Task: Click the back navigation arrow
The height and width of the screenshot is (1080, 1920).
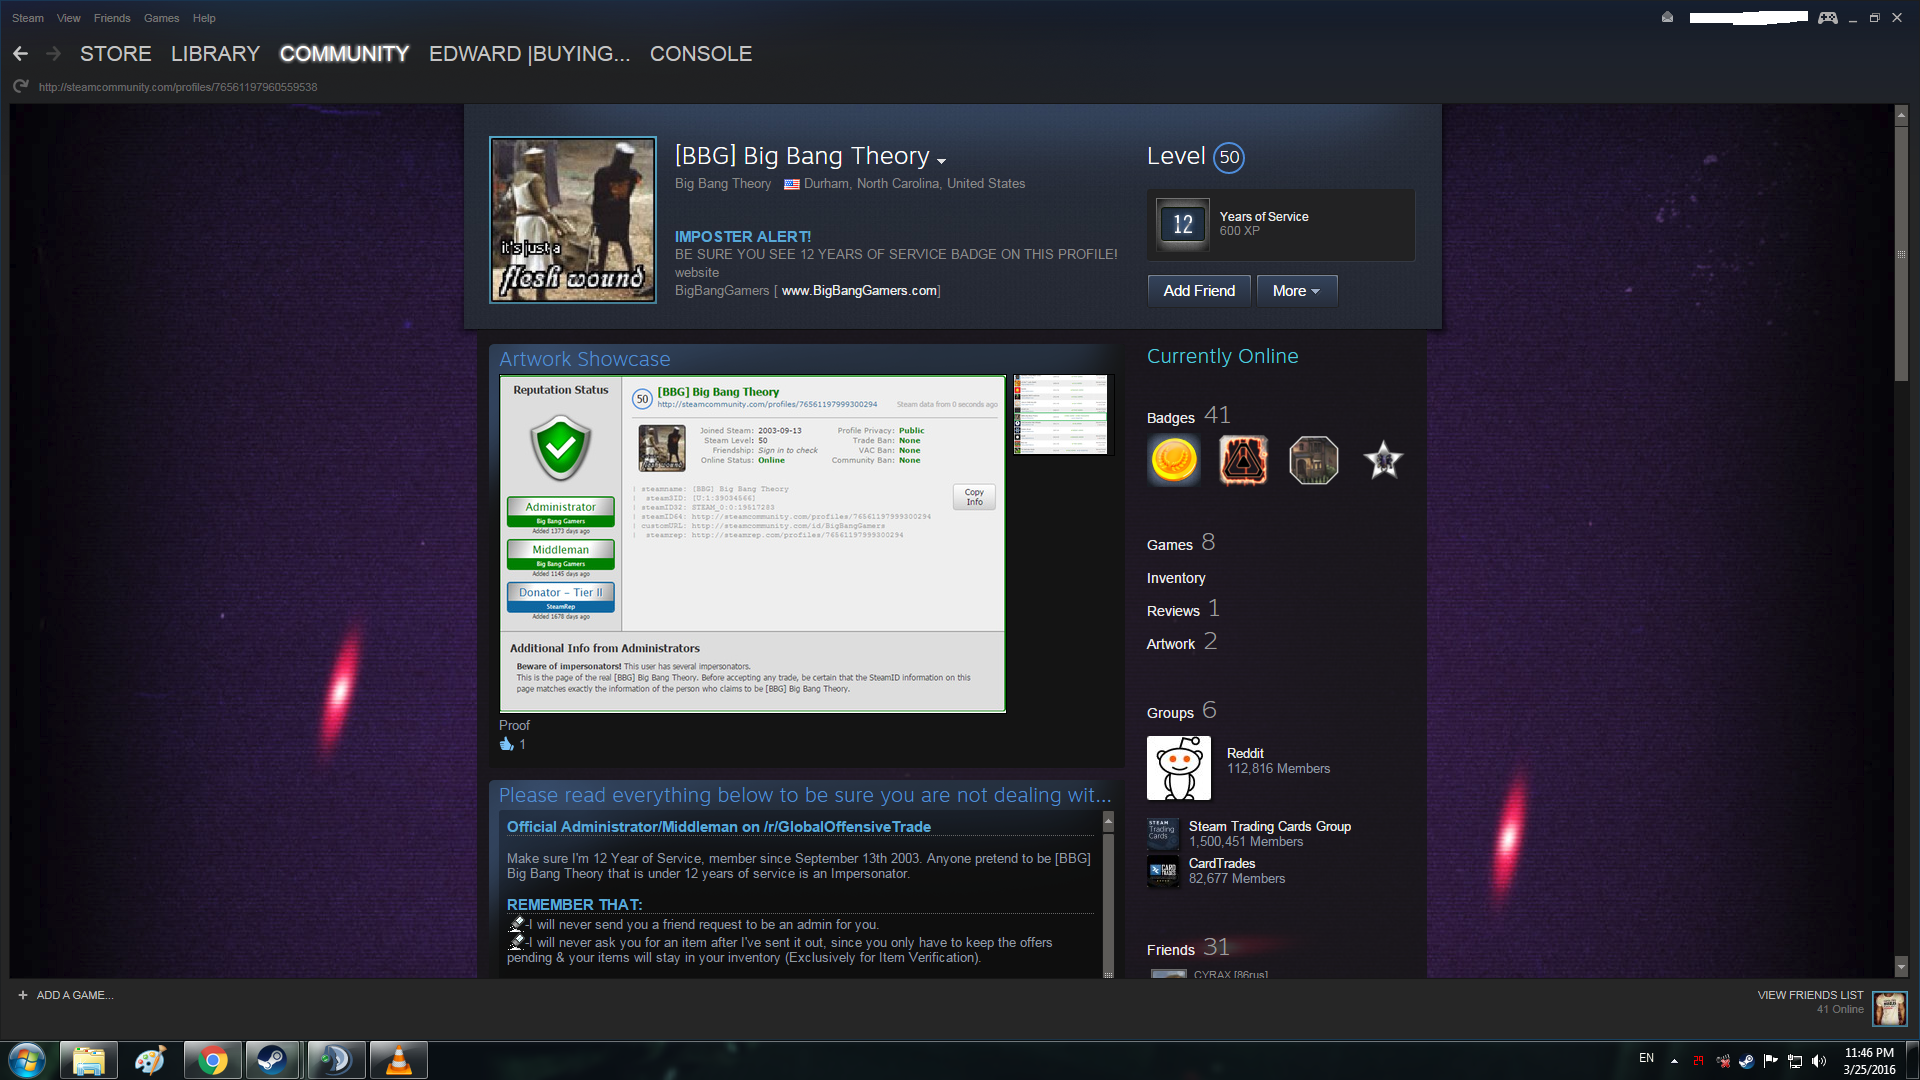Action: (x=20, y=54)
